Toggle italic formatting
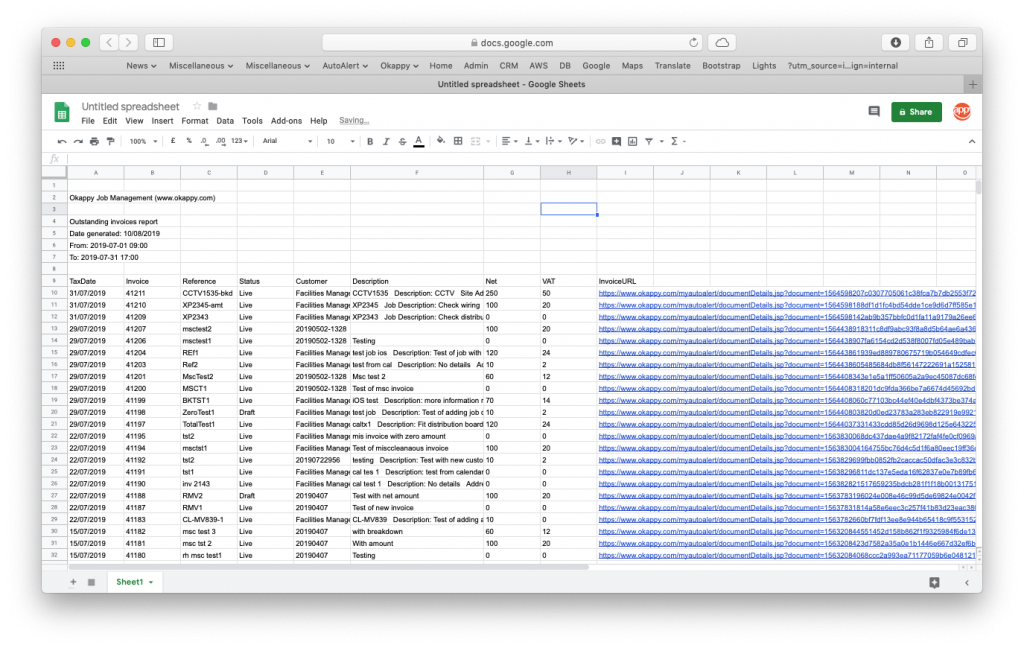The height and width of the screenshot is (648, 1024). coord(386,141)
